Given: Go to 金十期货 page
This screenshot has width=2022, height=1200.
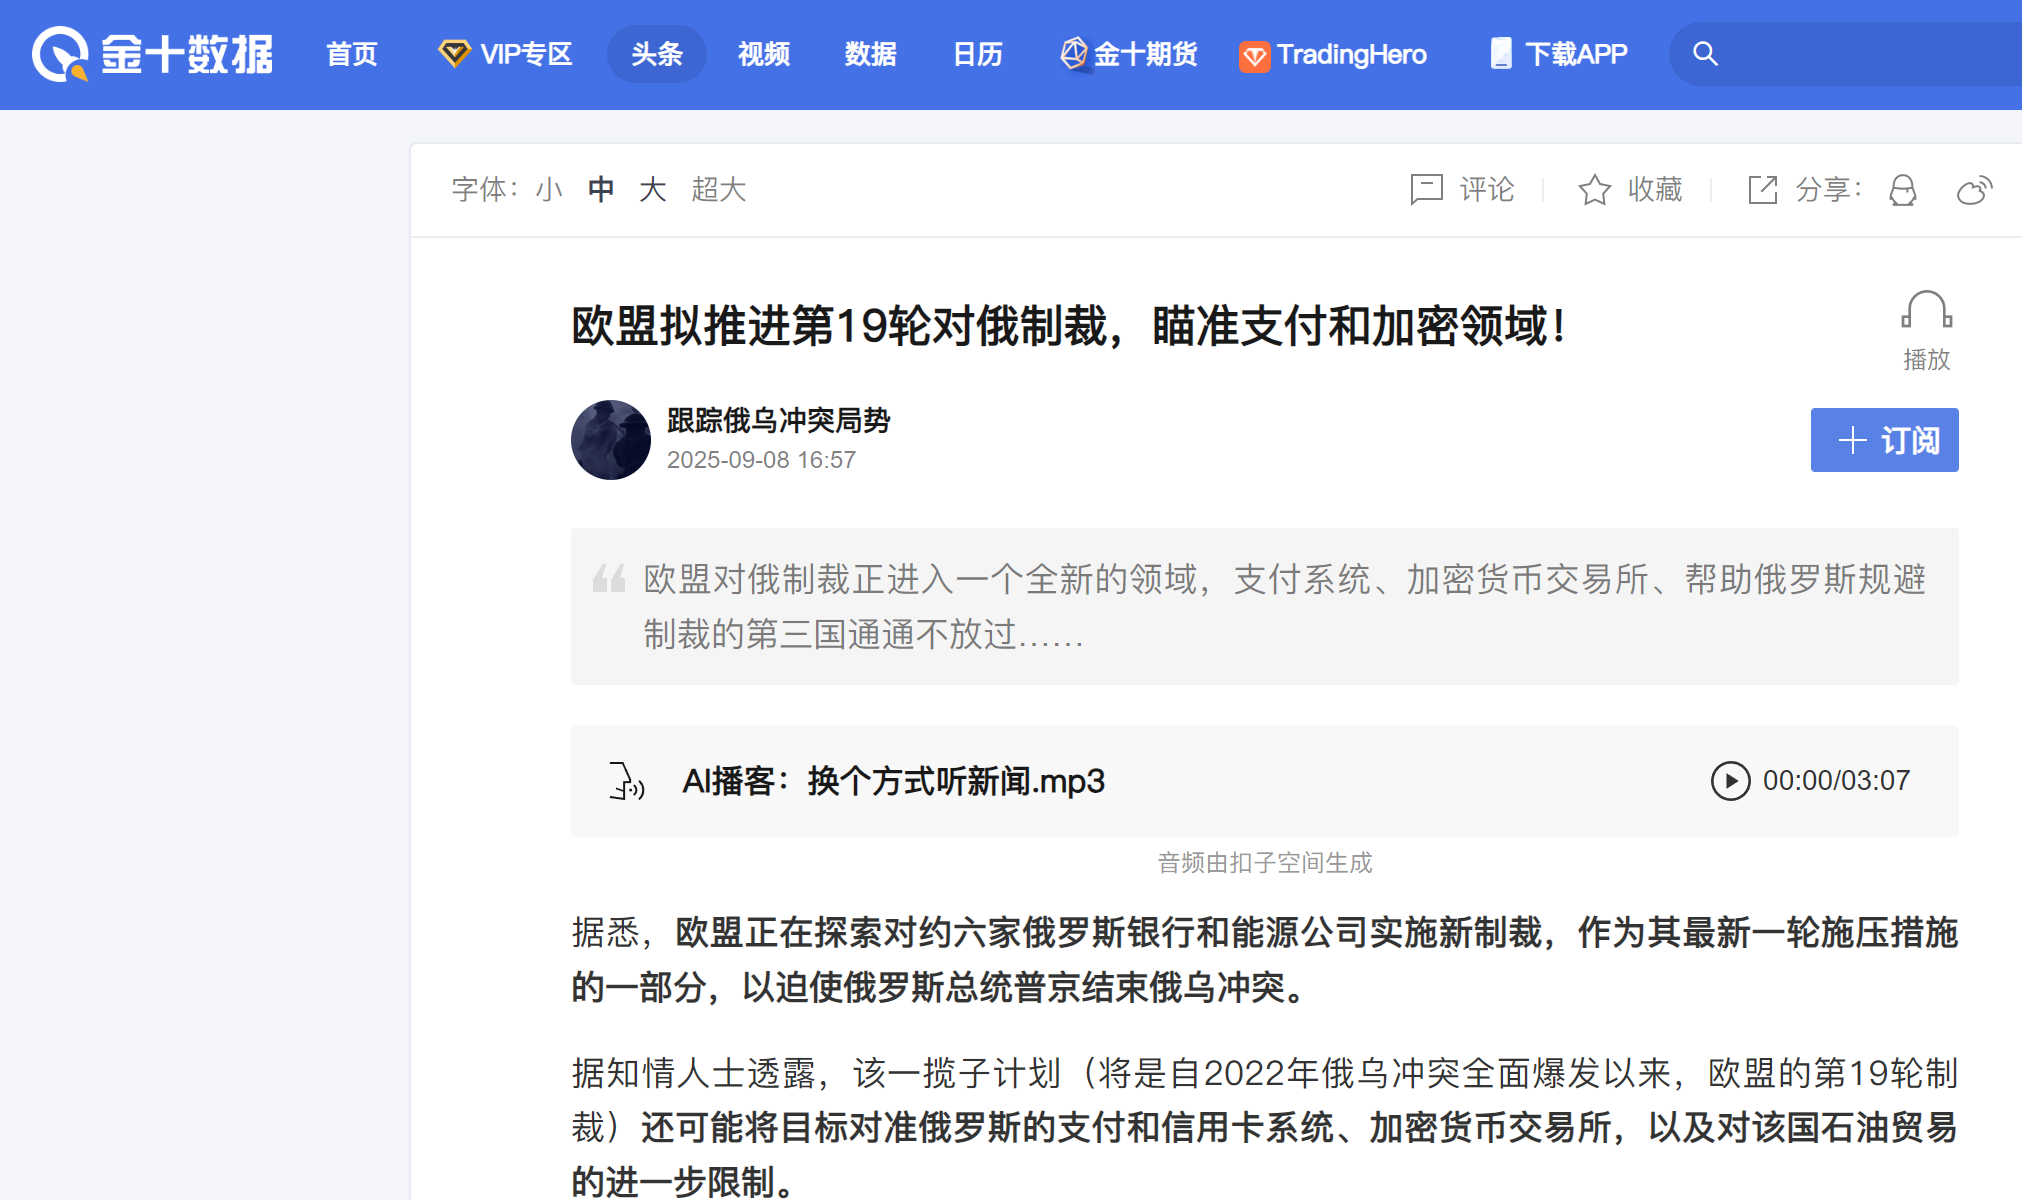Looking at the screenshot, I should click(x=1129, y=54).
